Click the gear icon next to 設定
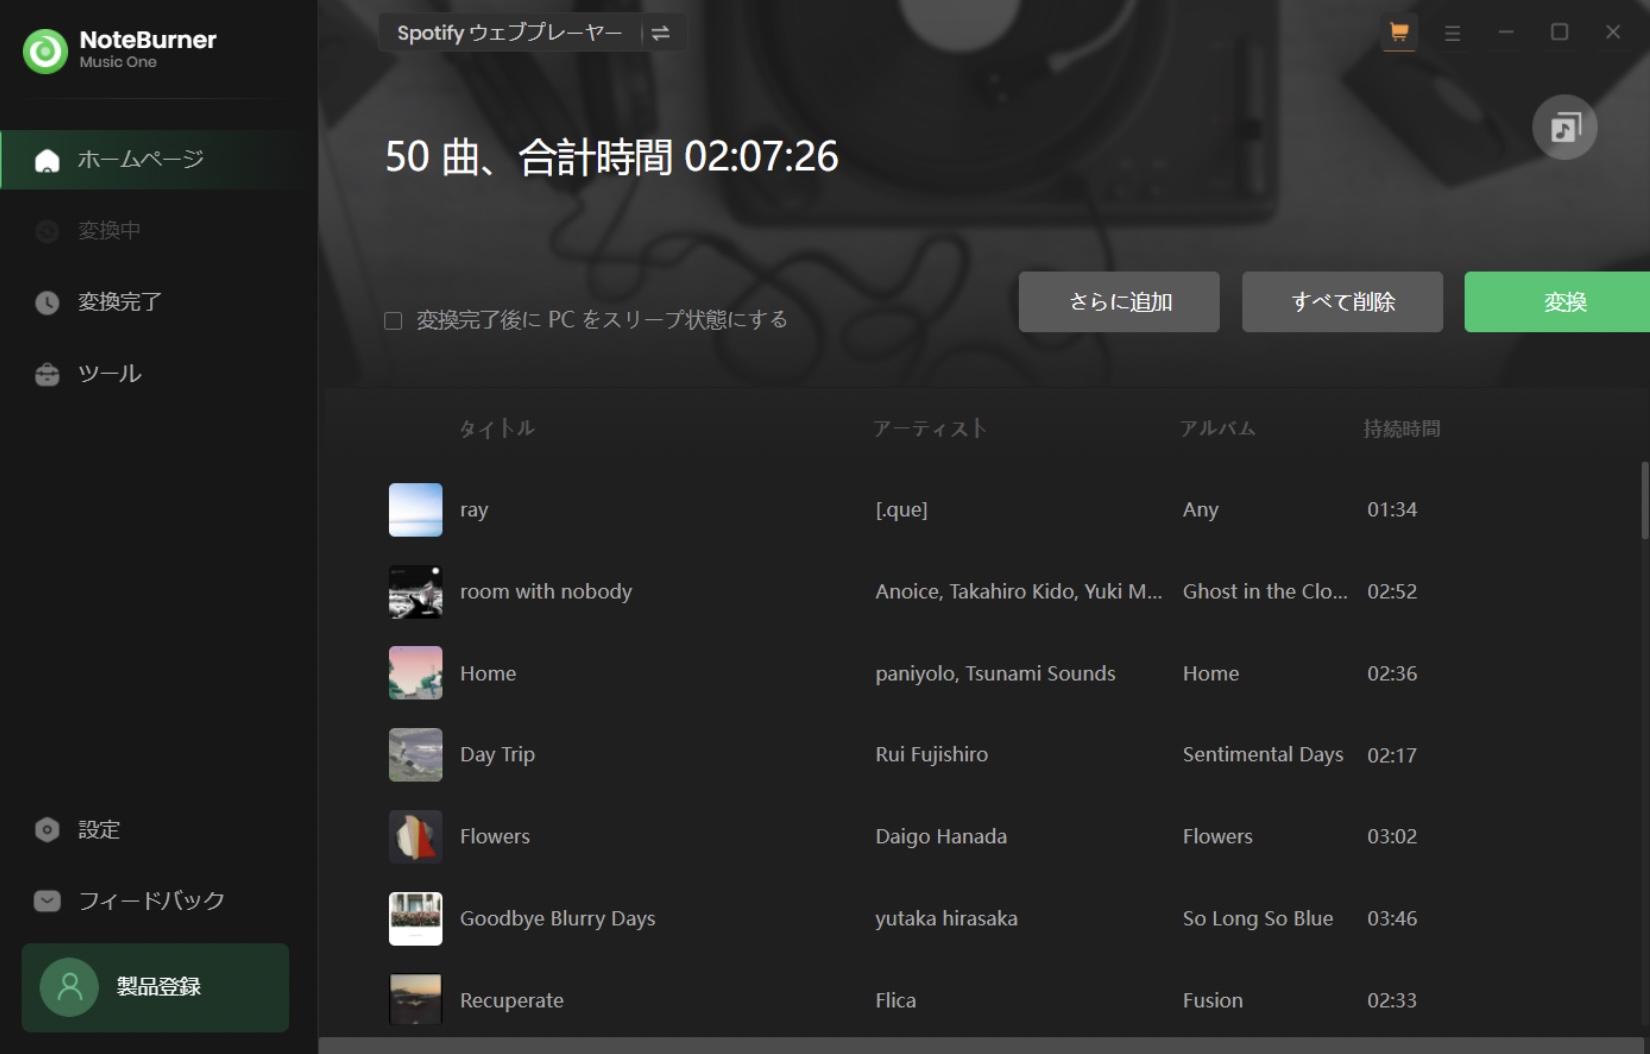Viewport: 1650px width, 1054px height. (x=47, y=830)
